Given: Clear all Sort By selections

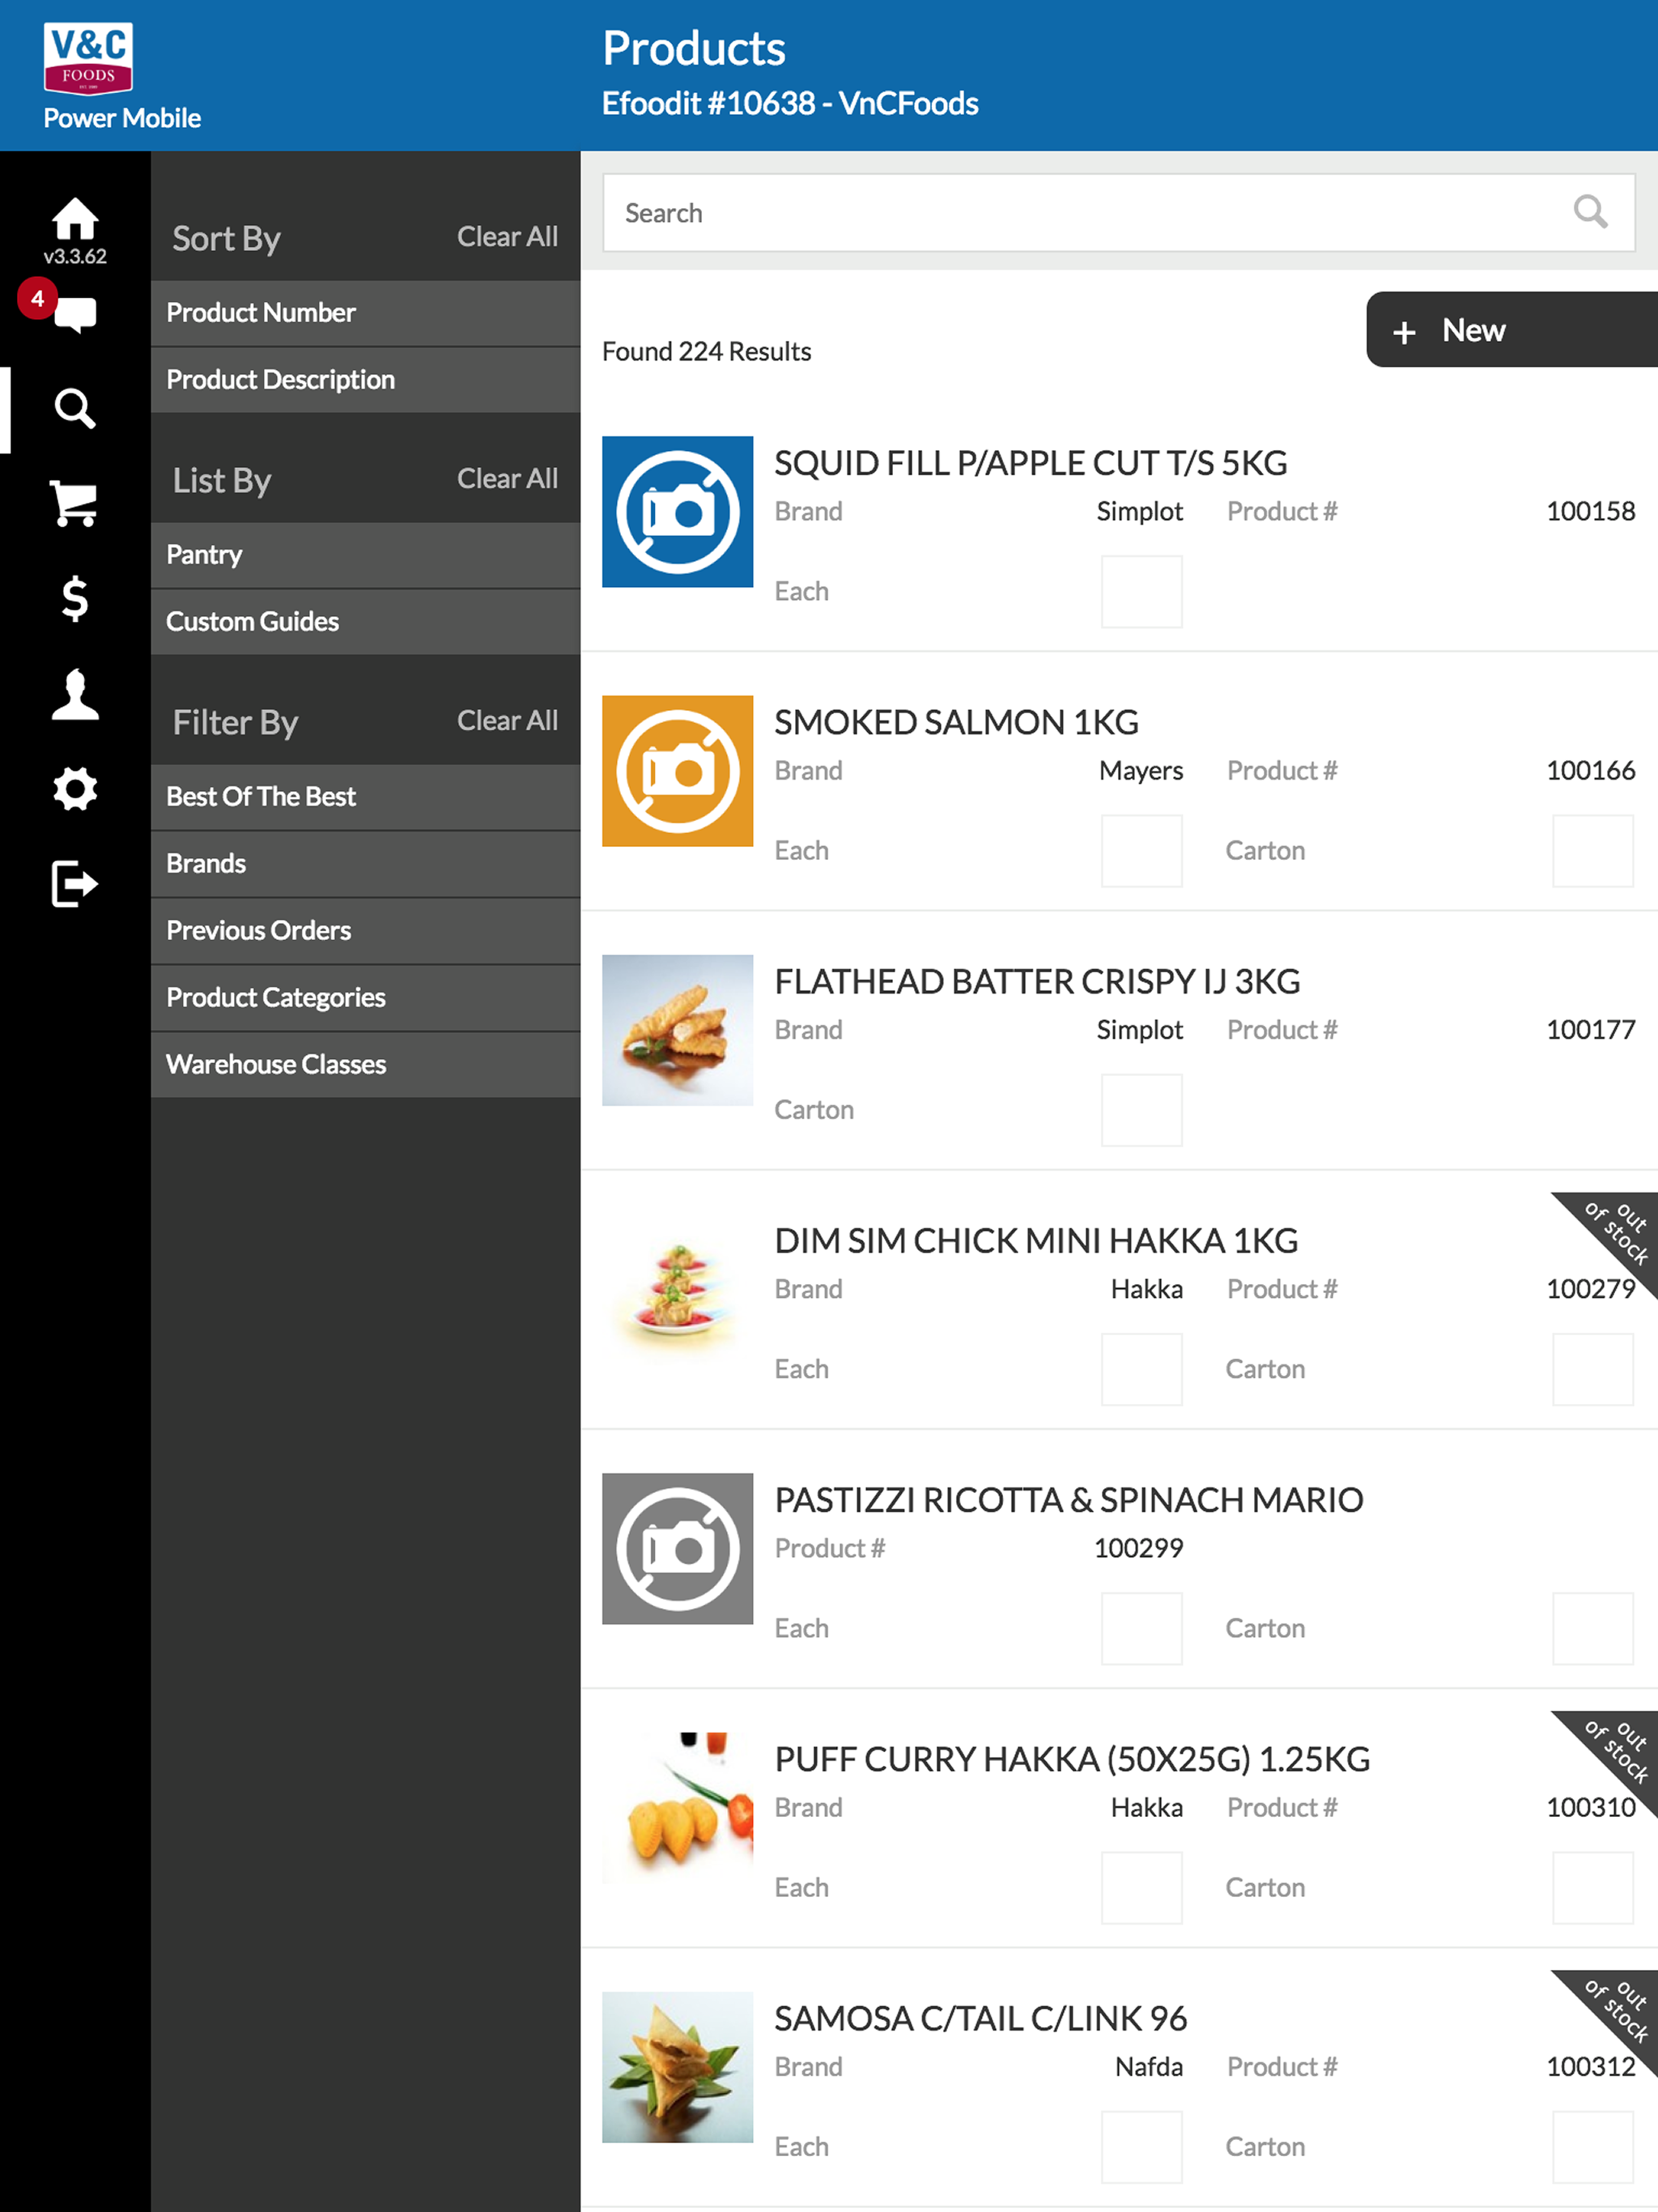Looking at the screenshot, I should pyautogui.click(x=507, y=236).
